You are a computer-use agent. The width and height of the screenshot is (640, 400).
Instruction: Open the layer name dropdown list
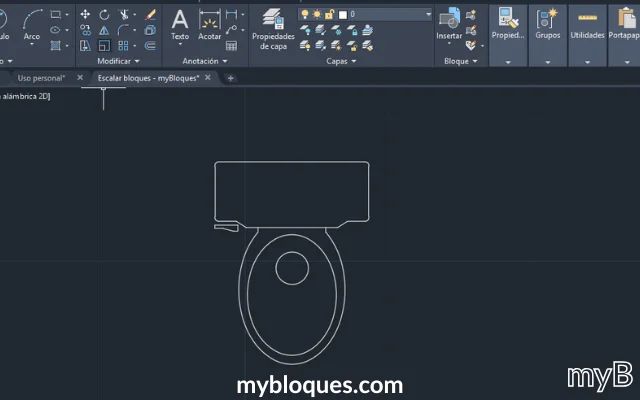428,15
